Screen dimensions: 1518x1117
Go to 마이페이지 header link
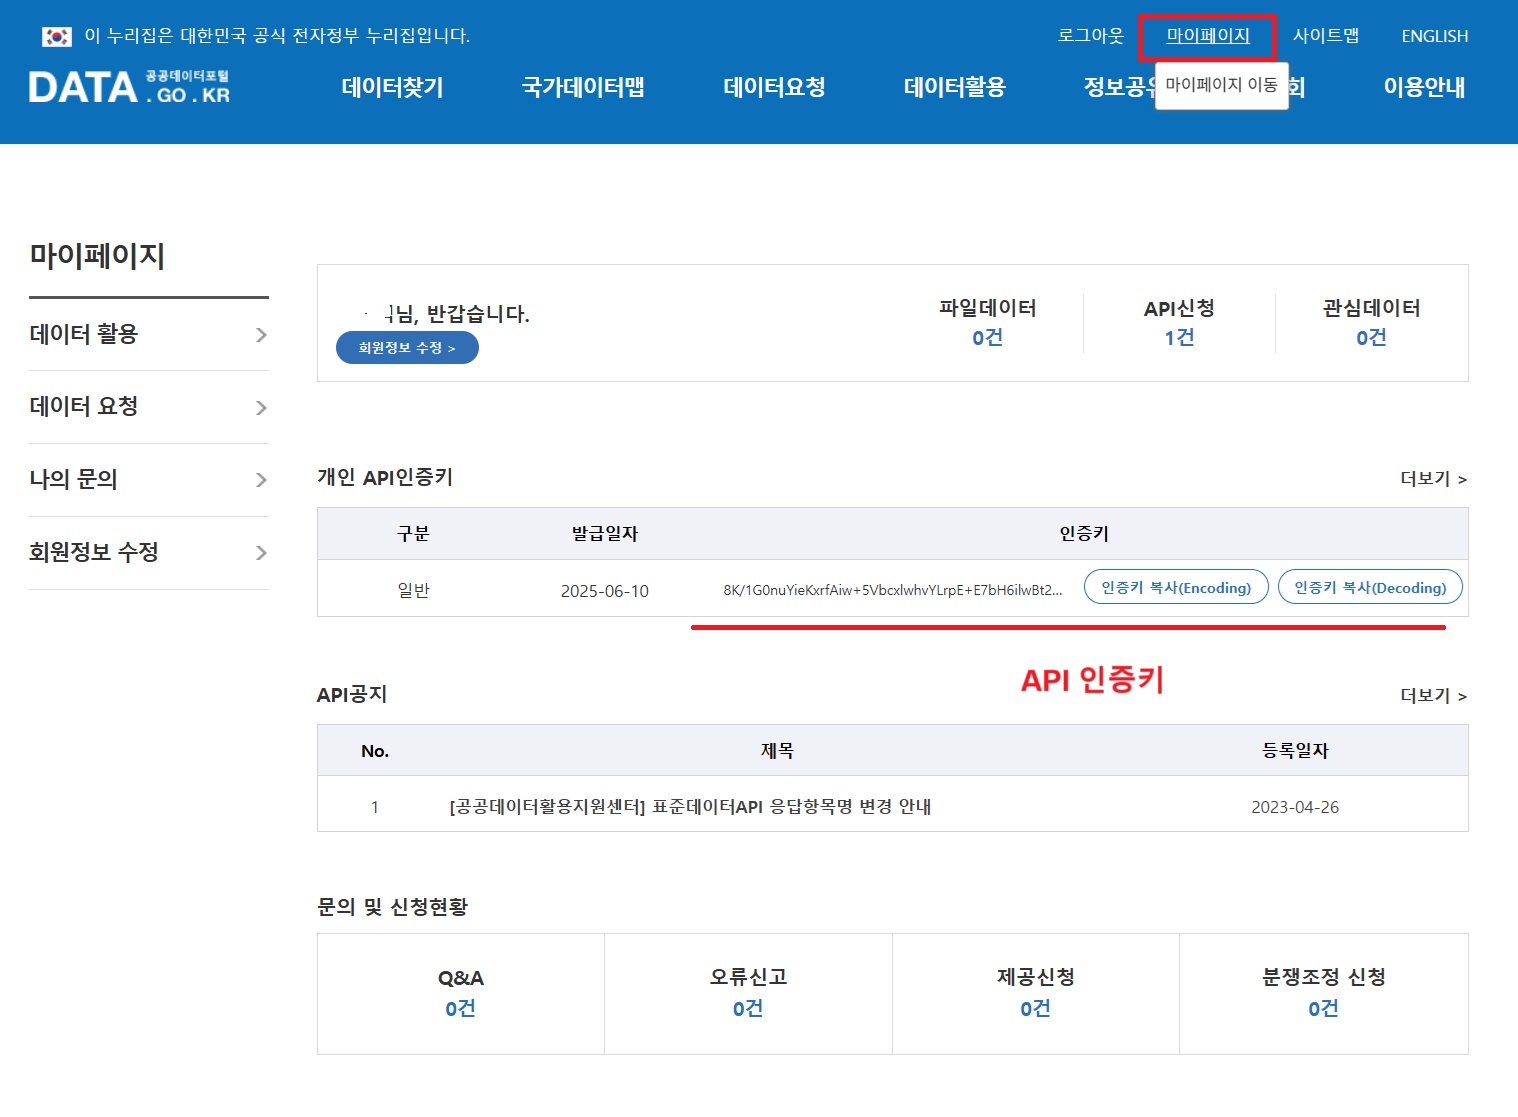point(1208,36)
